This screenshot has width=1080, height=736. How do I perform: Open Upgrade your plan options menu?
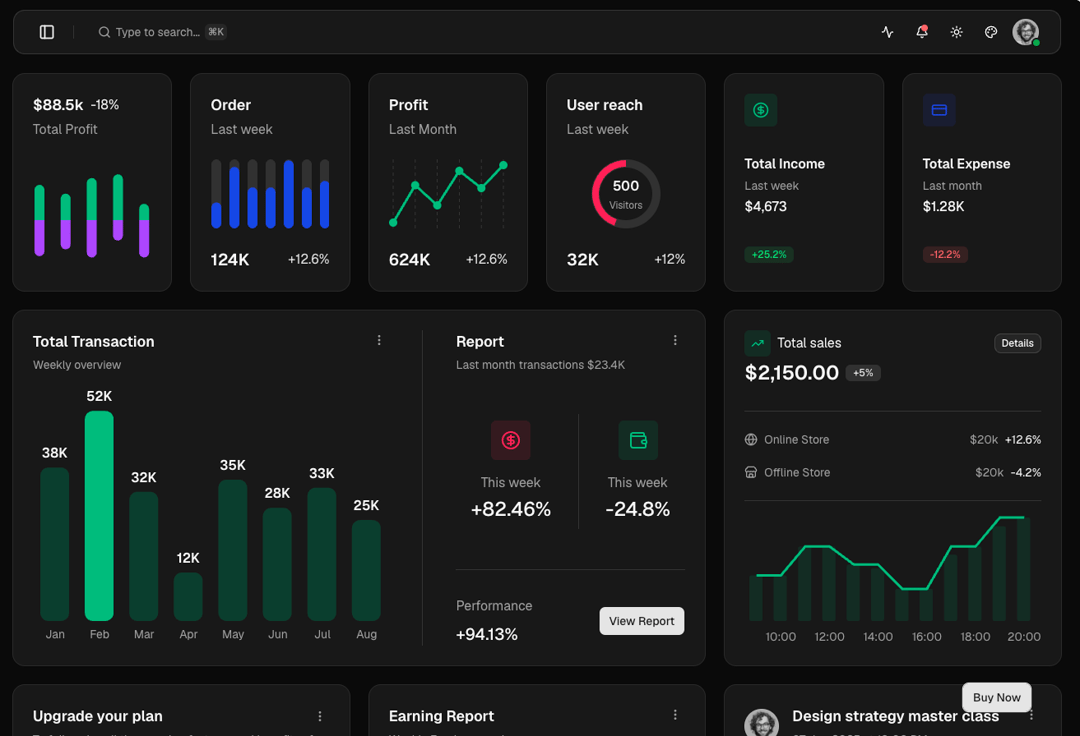[320, 716]
